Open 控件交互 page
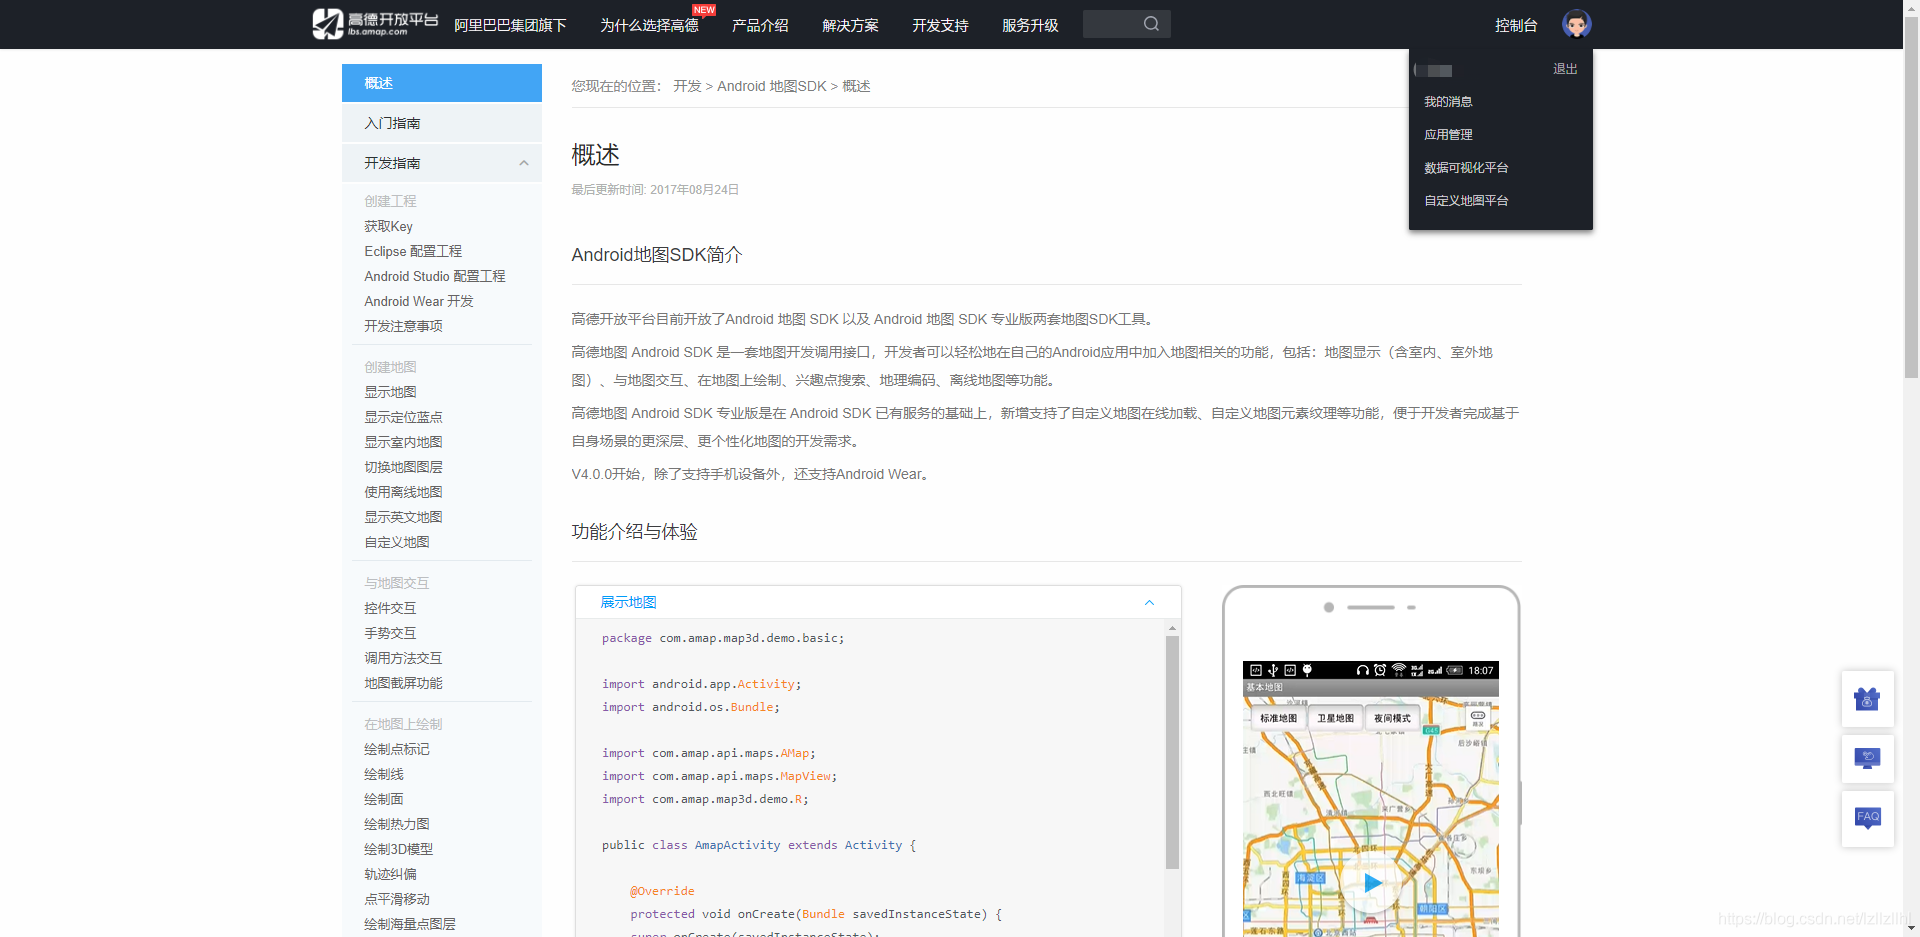 click(390, 608)
